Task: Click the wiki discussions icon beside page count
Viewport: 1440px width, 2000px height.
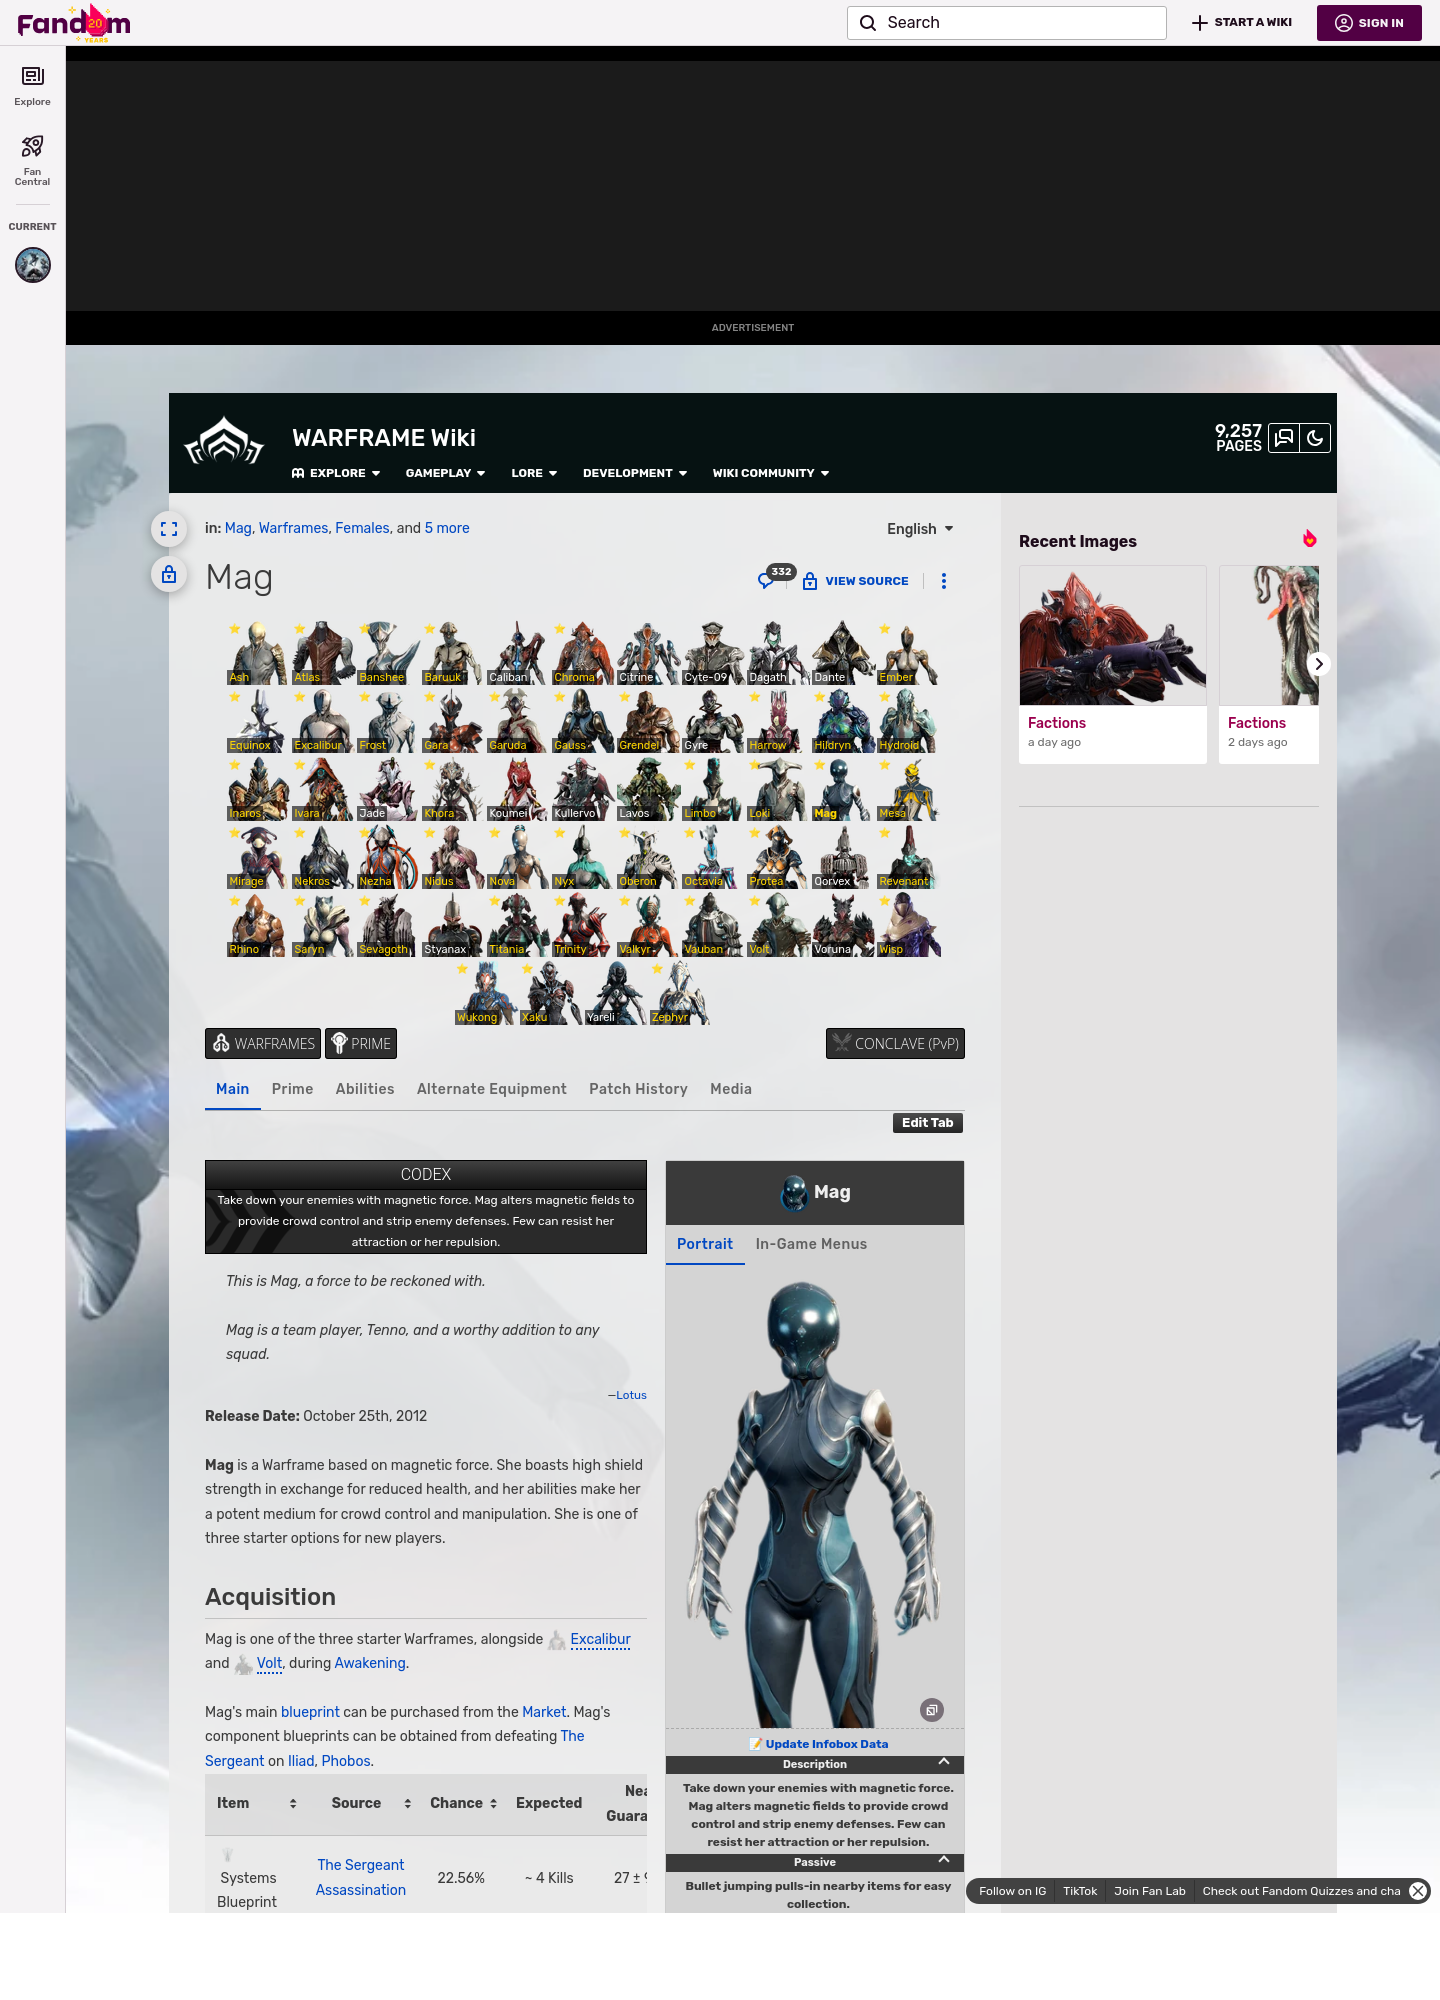Action: pos(1284,438)
